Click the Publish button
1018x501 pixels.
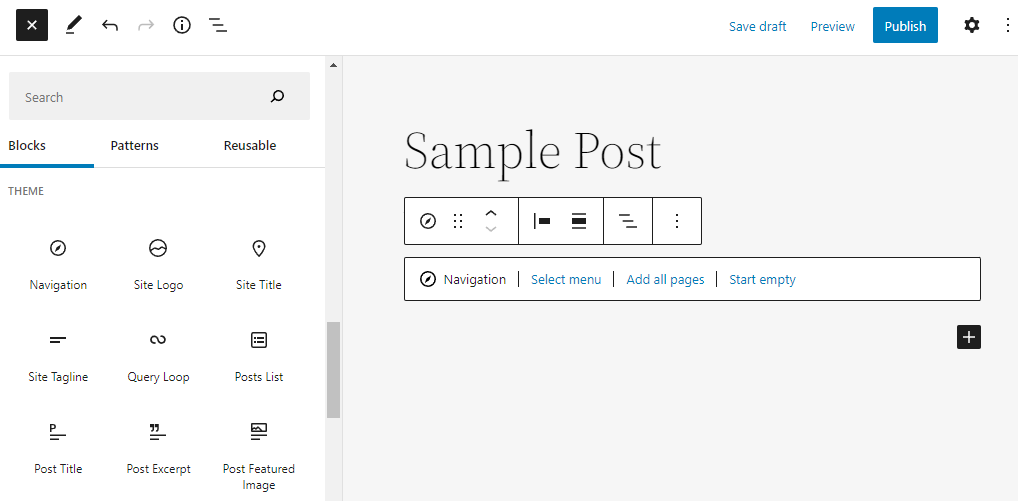[905, 26]
